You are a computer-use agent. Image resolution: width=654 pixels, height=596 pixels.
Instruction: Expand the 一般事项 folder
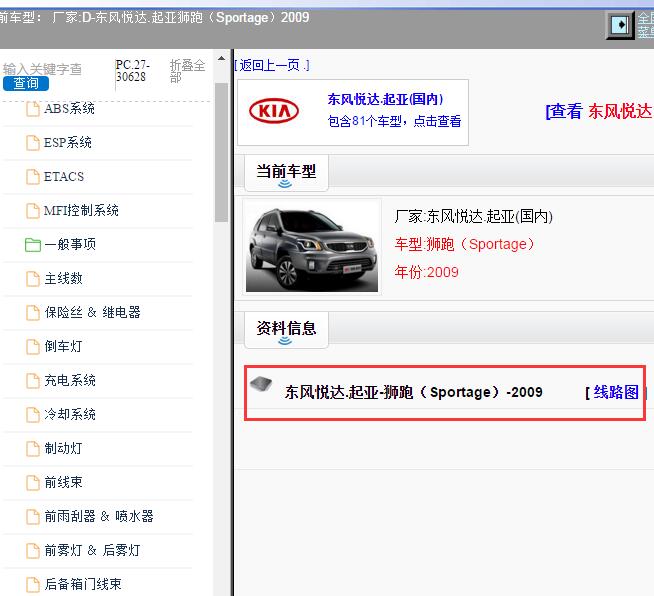pos(70,244)
